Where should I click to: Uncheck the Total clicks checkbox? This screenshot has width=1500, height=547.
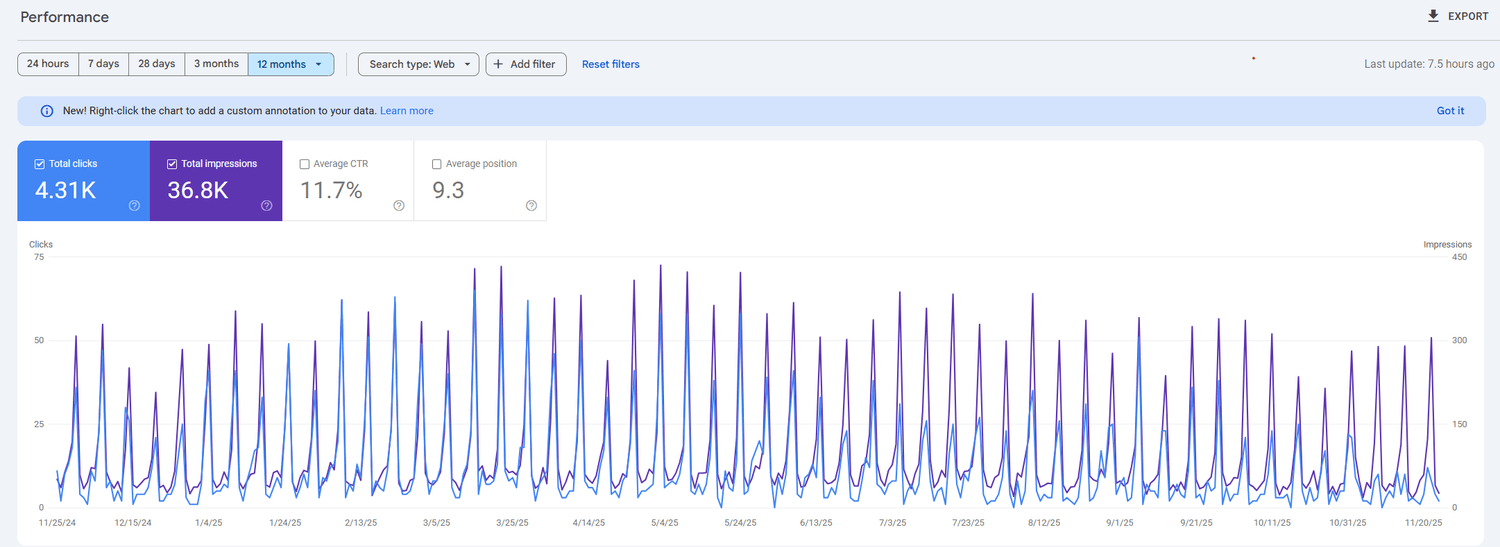tap(39, 164)
